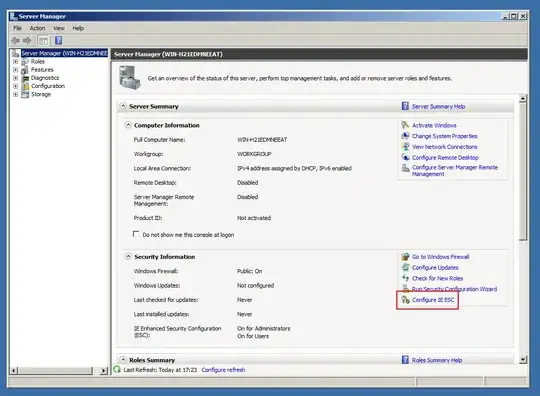
Task: Open the Help menu
Action: click(x=78, y=28)
